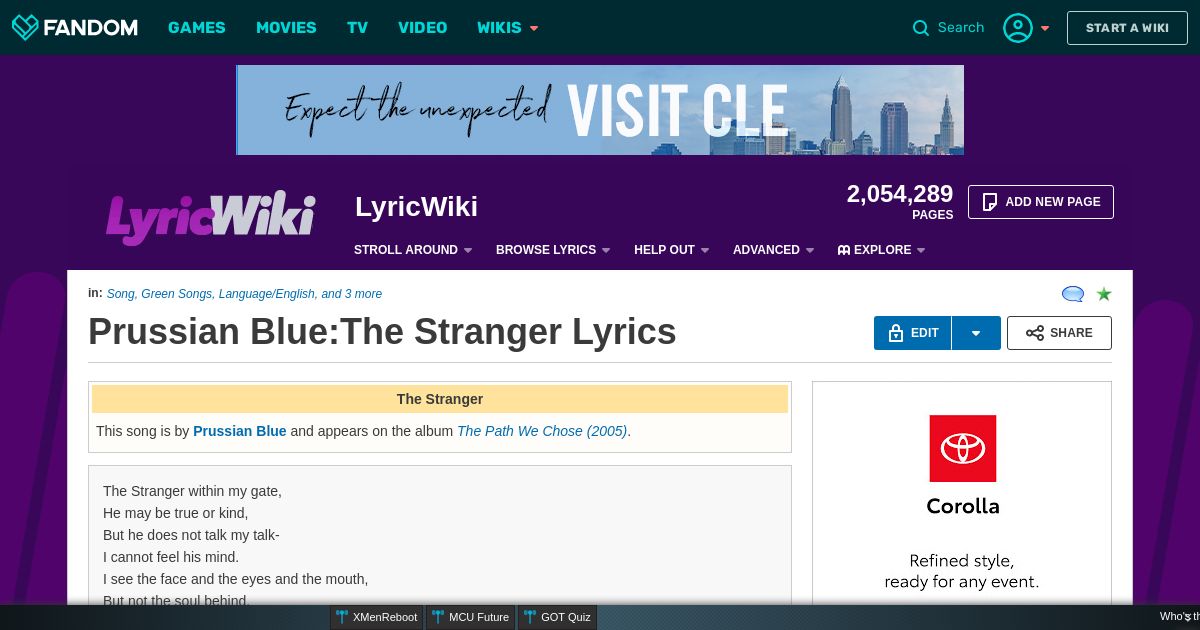Click the 2,054,289 pages counter
Image resolution: width=1200 pixels, height=630 pixels.
[x=900, y=200]
